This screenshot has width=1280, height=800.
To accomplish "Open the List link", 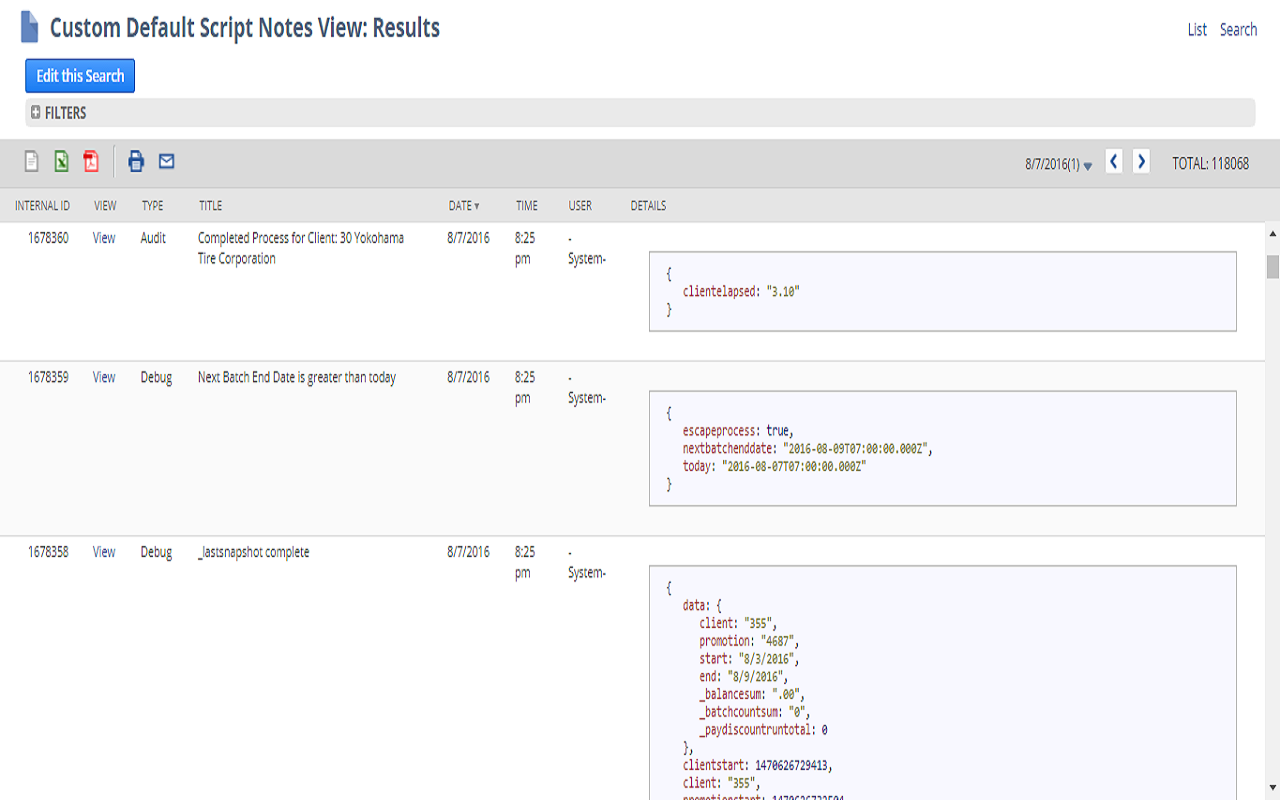I will pos(1197,30).
